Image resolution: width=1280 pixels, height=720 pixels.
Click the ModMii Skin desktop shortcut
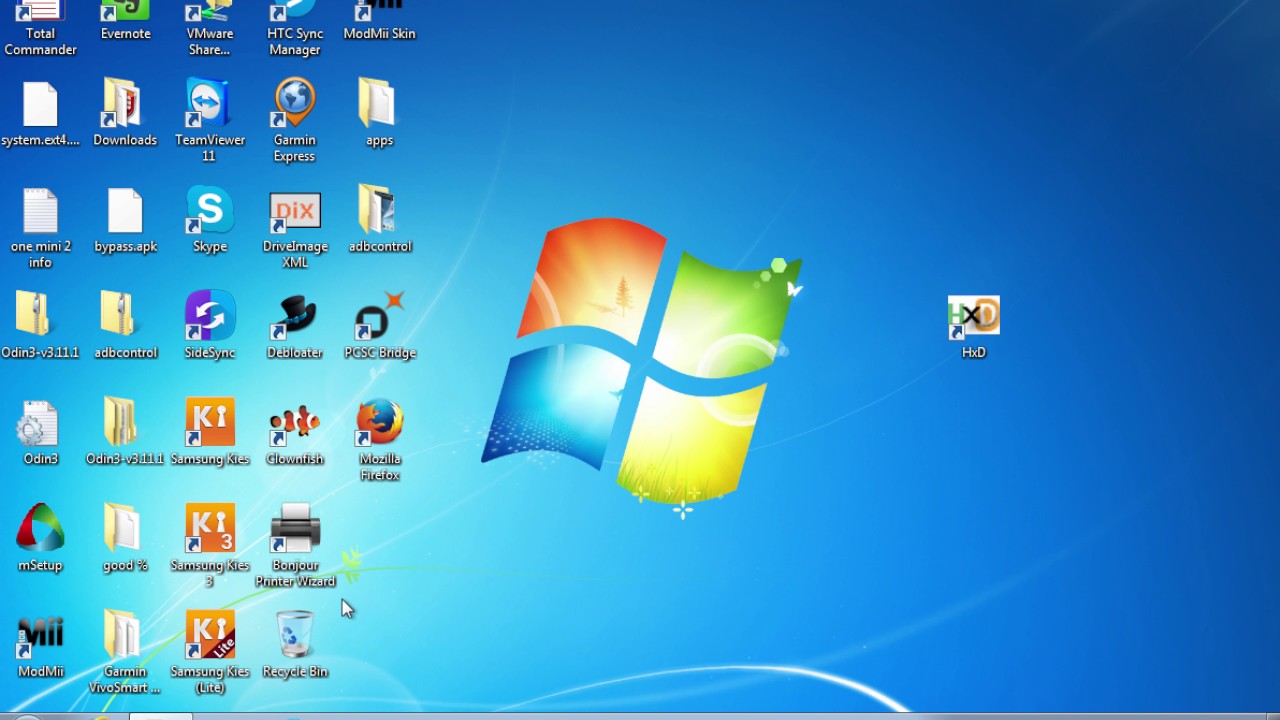[379, 21]
